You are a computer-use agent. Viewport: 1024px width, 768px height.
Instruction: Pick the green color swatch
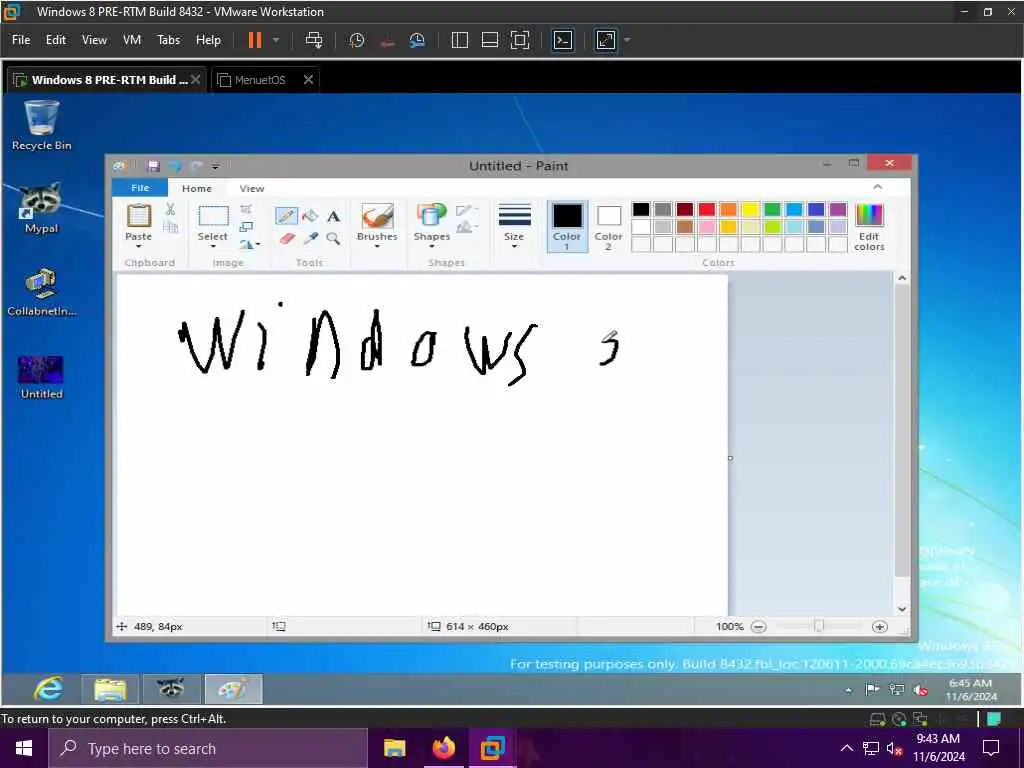click(x=772, y=209)
